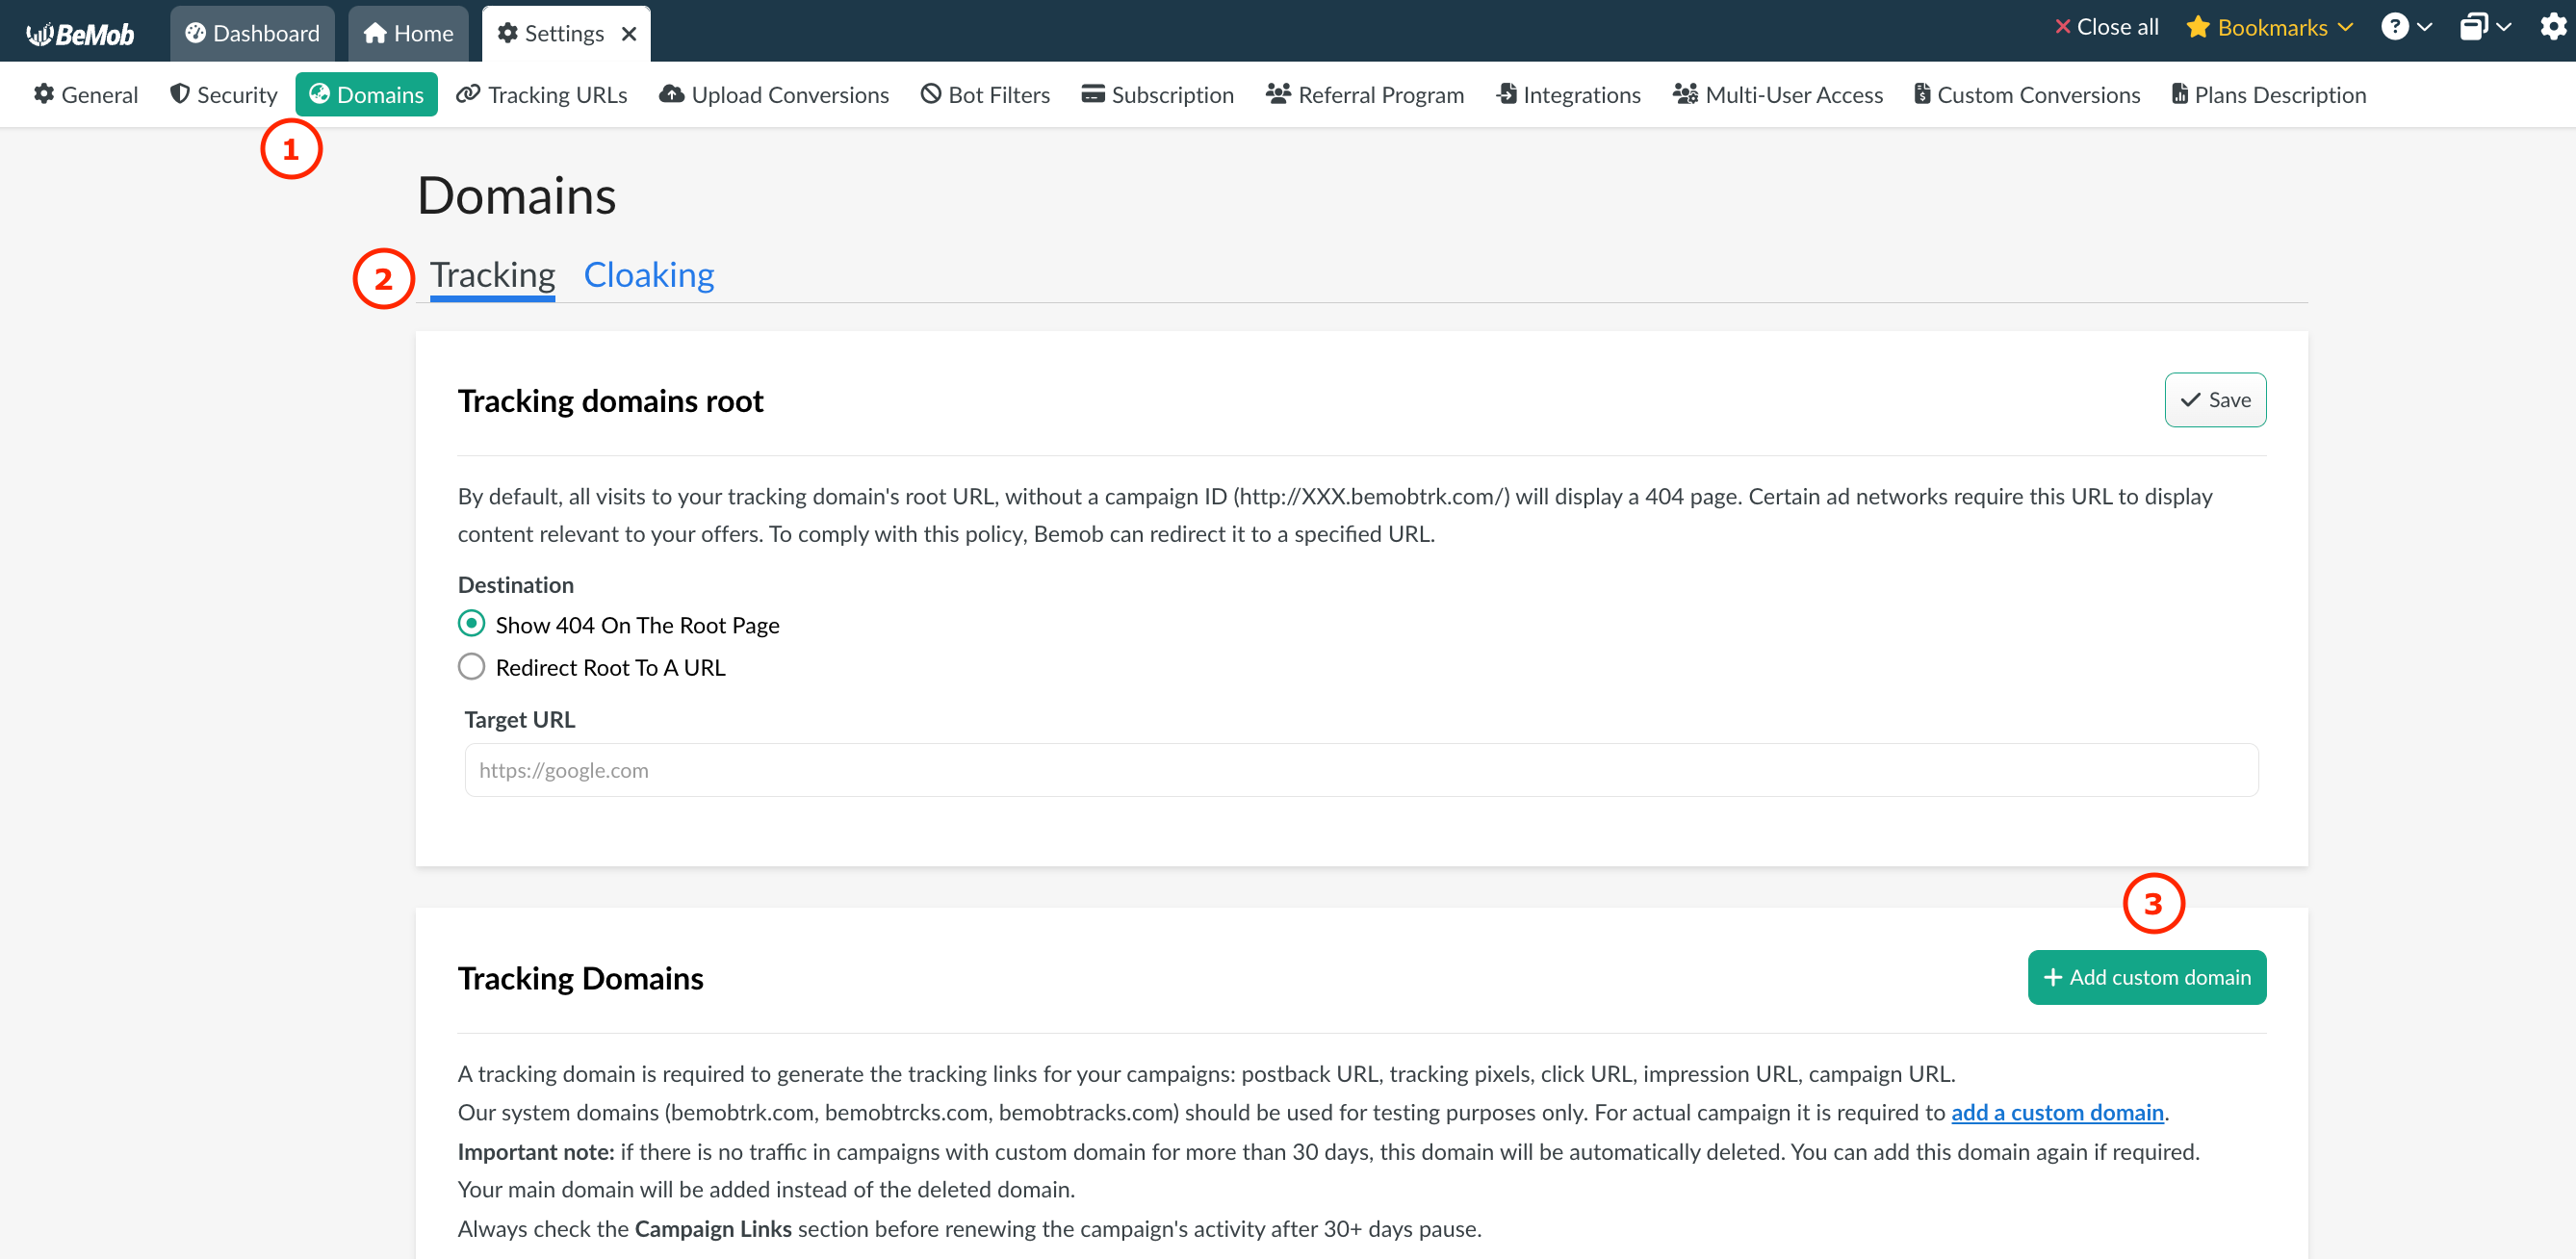
Task: Click the 'Tracking Domains' heading
Action: point(580,978)
